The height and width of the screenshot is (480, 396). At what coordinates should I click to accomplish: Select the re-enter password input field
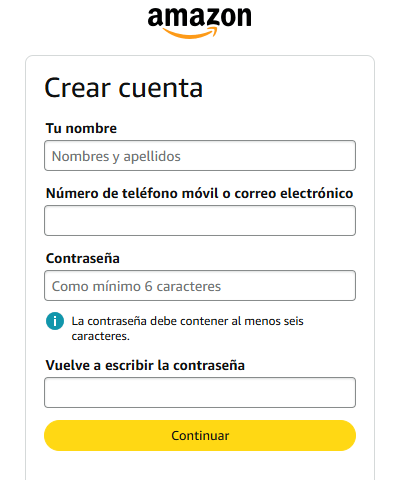click(x=200, y=392)
